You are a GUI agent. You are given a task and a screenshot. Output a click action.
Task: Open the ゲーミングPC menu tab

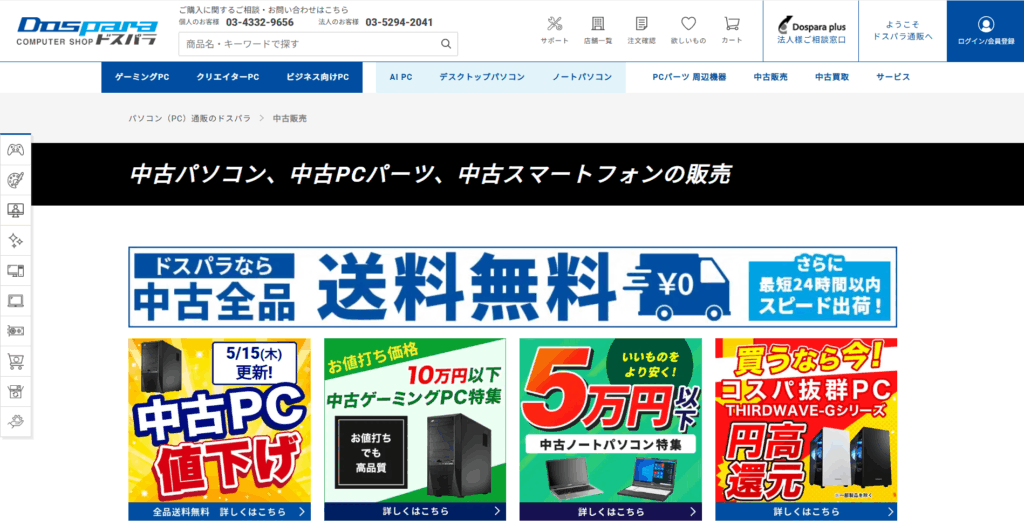[142, 77]
